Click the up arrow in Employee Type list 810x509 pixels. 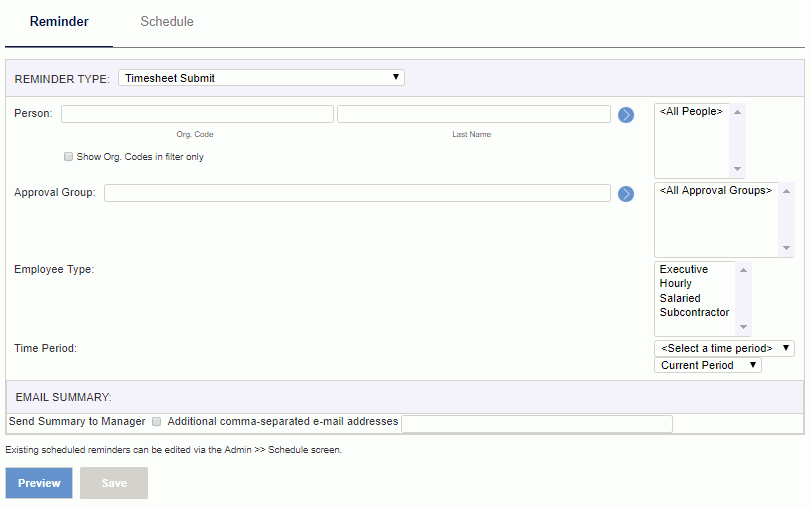(x=743, y=270)
